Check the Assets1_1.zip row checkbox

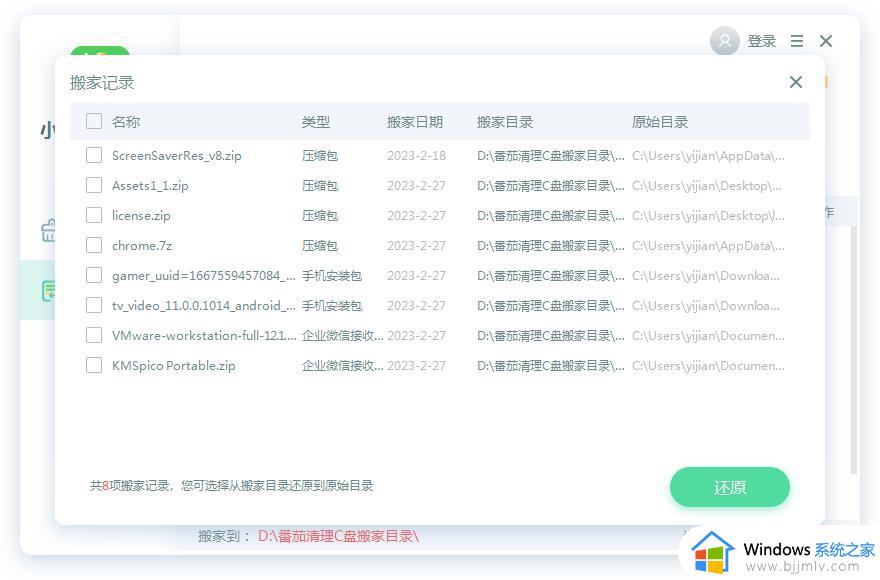(x=94, y=185)
